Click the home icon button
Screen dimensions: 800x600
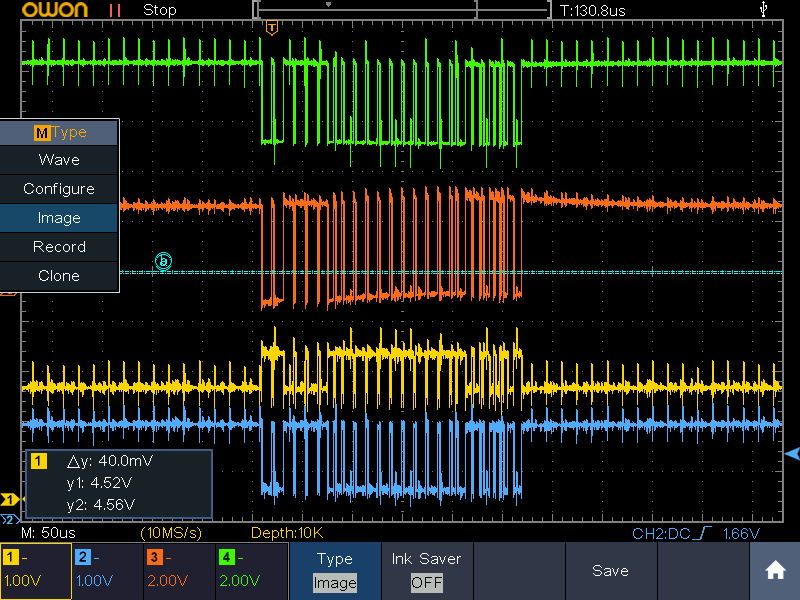click(x=774, y=570)
